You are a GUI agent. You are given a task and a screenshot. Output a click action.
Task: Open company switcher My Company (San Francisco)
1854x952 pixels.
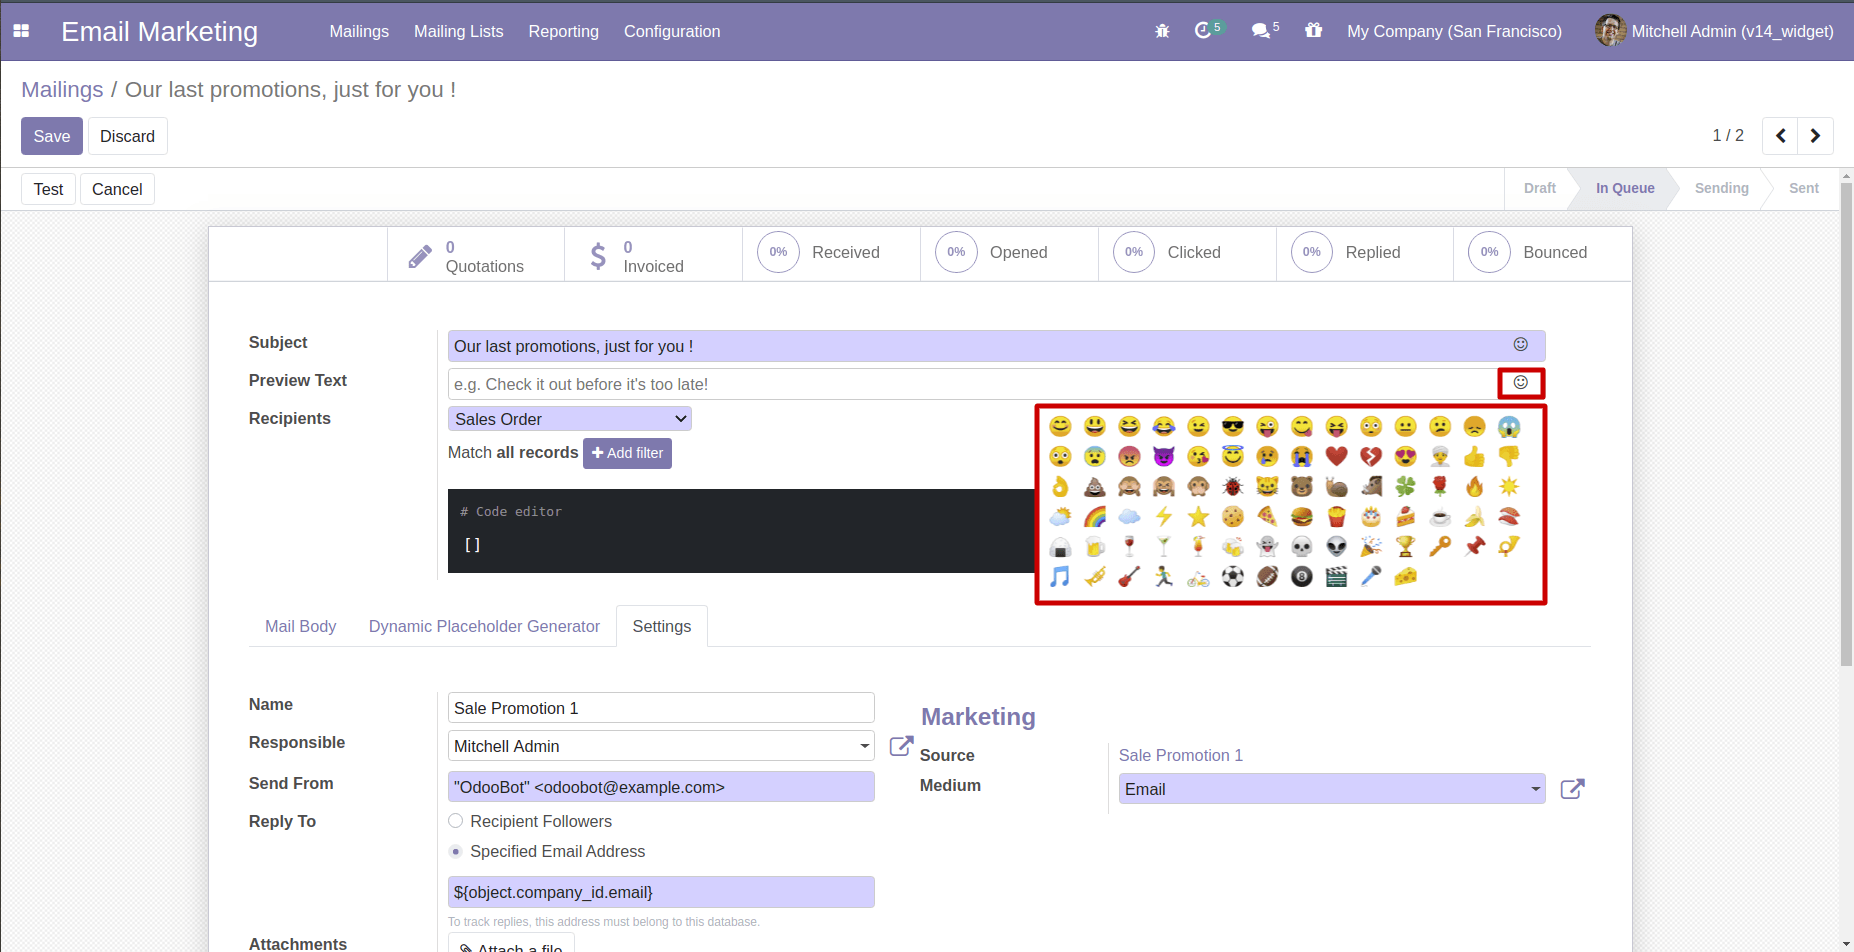(1454, 31)
